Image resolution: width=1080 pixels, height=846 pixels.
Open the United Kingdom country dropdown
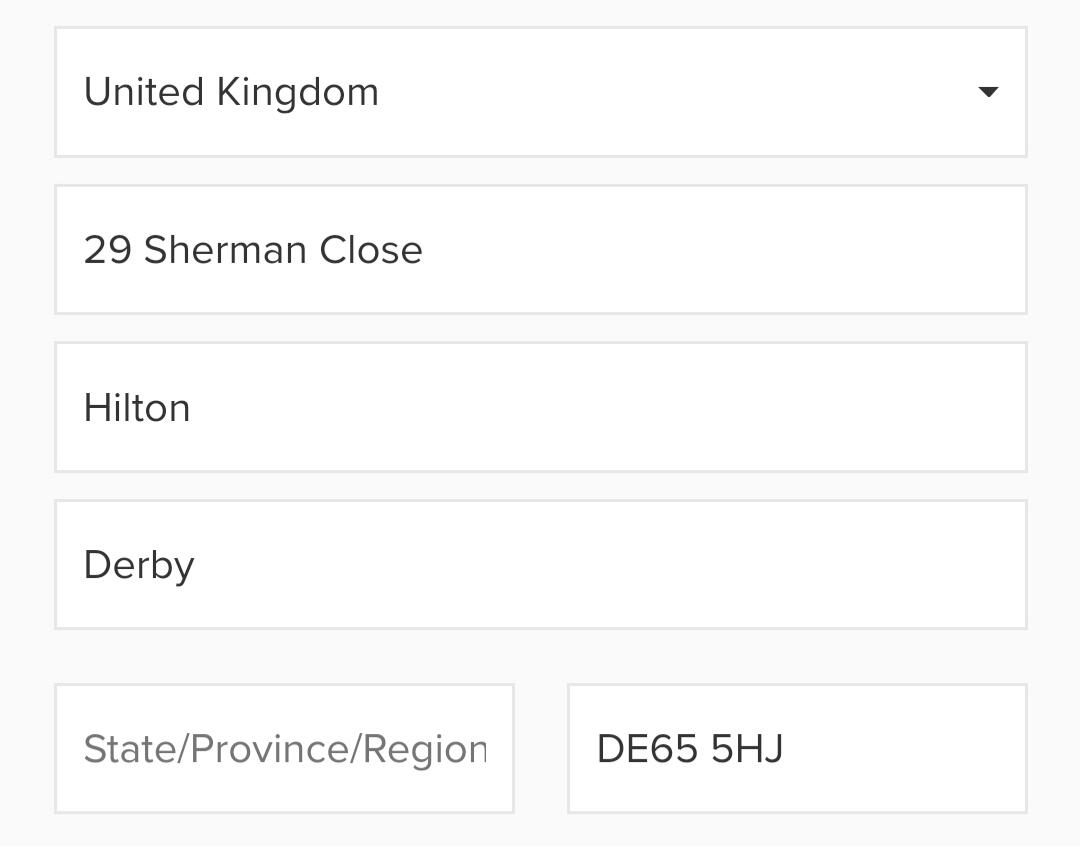point(540,92)
